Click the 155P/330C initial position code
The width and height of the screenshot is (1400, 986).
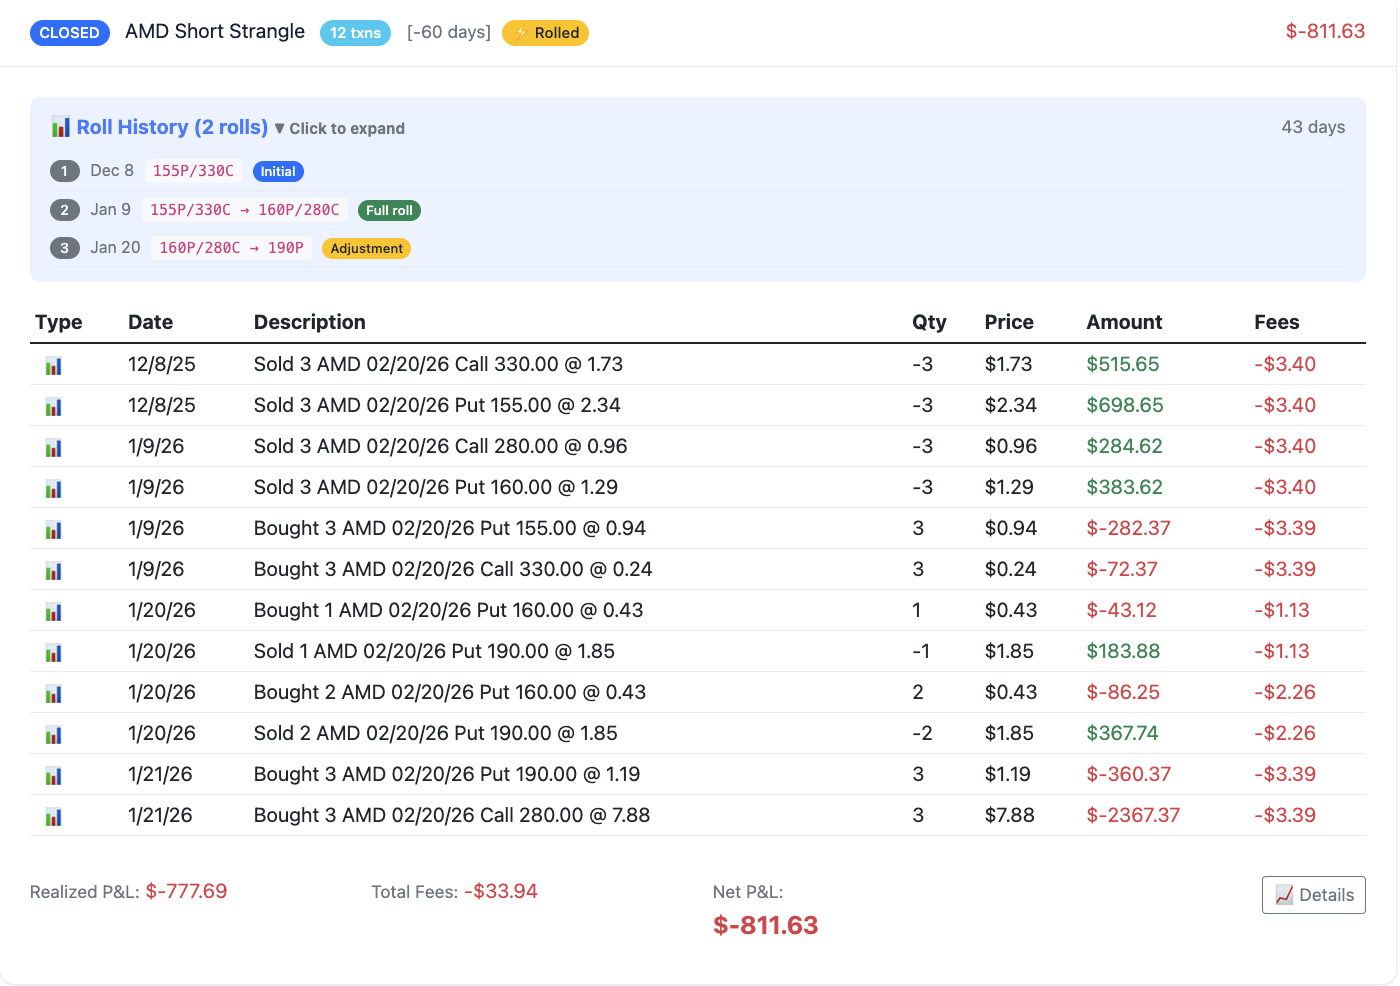pyautogui.click(x=193, y=171)
